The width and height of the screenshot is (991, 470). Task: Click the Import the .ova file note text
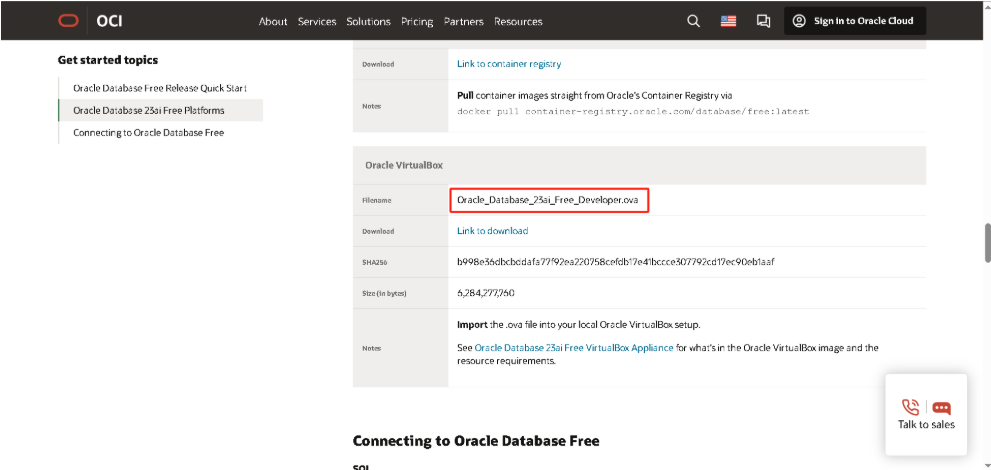pyautogui.click(x=579, y=325)
